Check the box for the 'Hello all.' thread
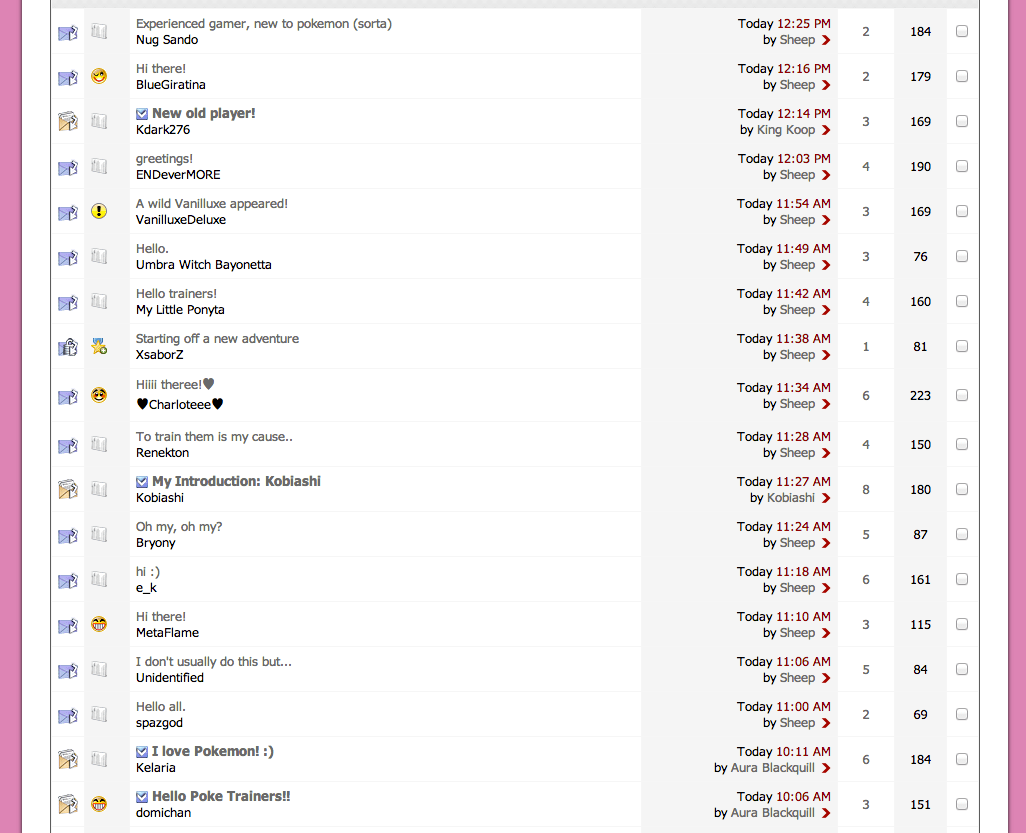Image resolution: width=1026 pixels, height=833 pixels. 962,714
